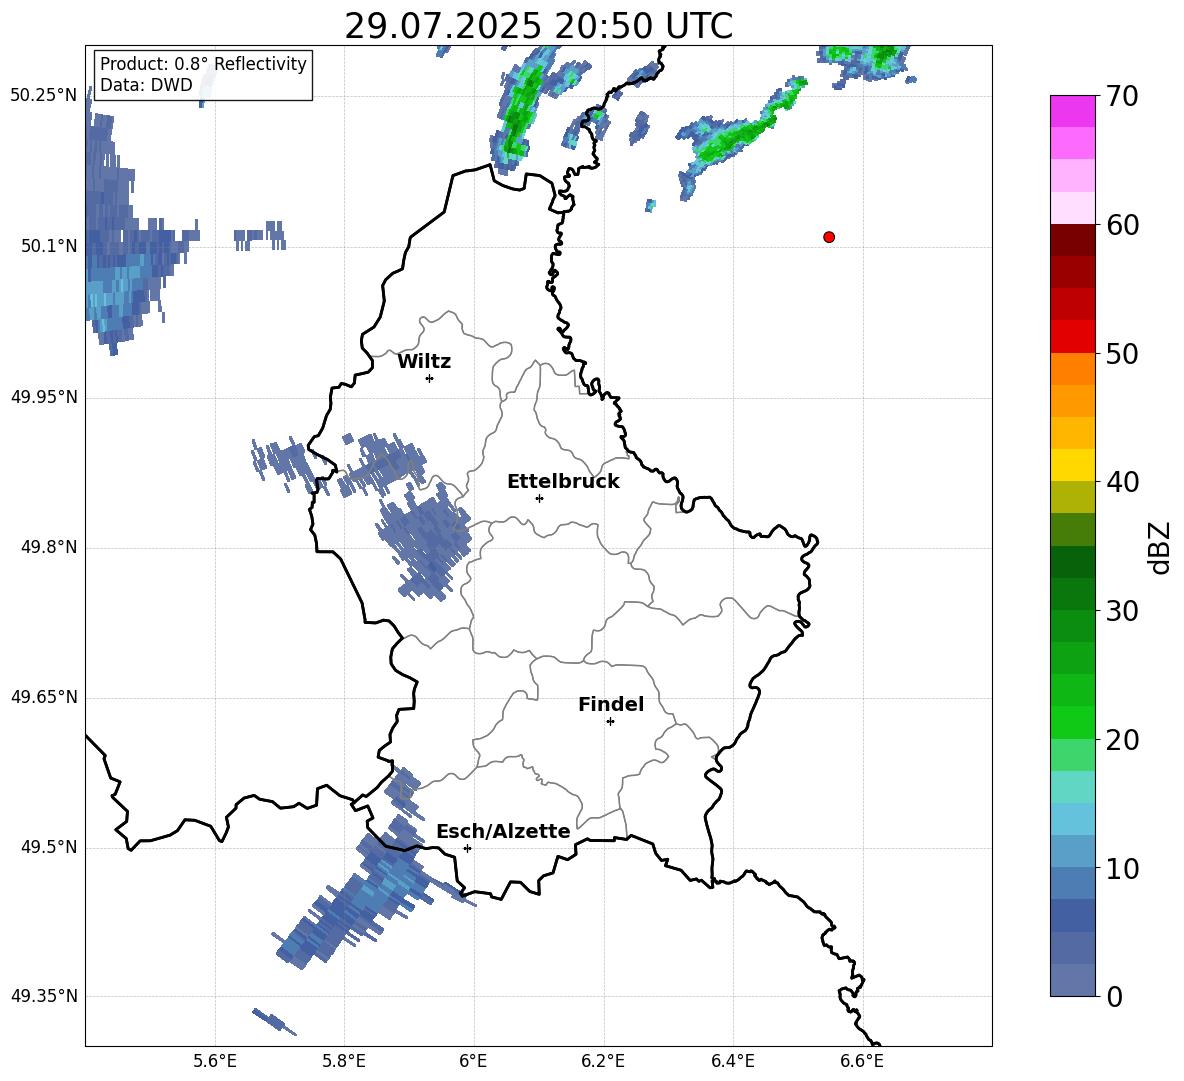Screen dimensions: 1184x1081
Task: Click colorbar tick value 30
Action: (1122, 611)
